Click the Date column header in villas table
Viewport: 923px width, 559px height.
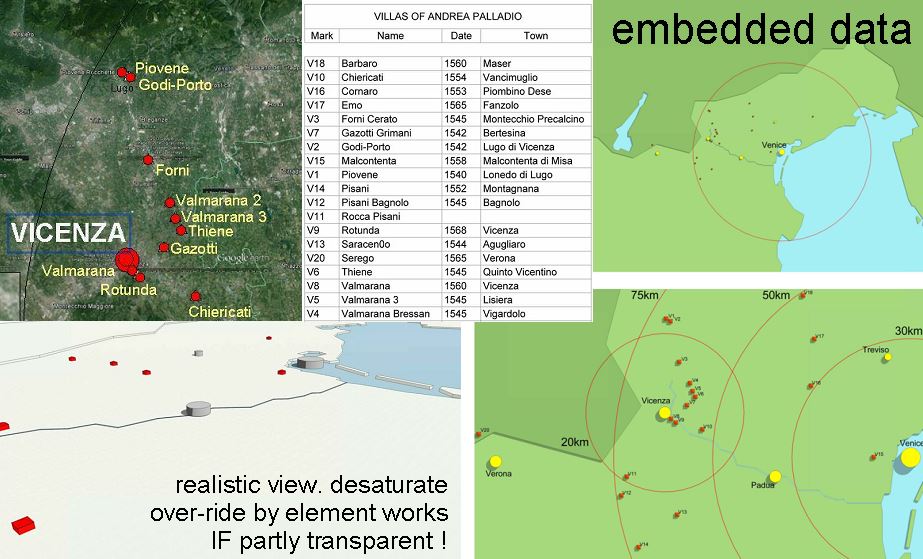(461, 36)
